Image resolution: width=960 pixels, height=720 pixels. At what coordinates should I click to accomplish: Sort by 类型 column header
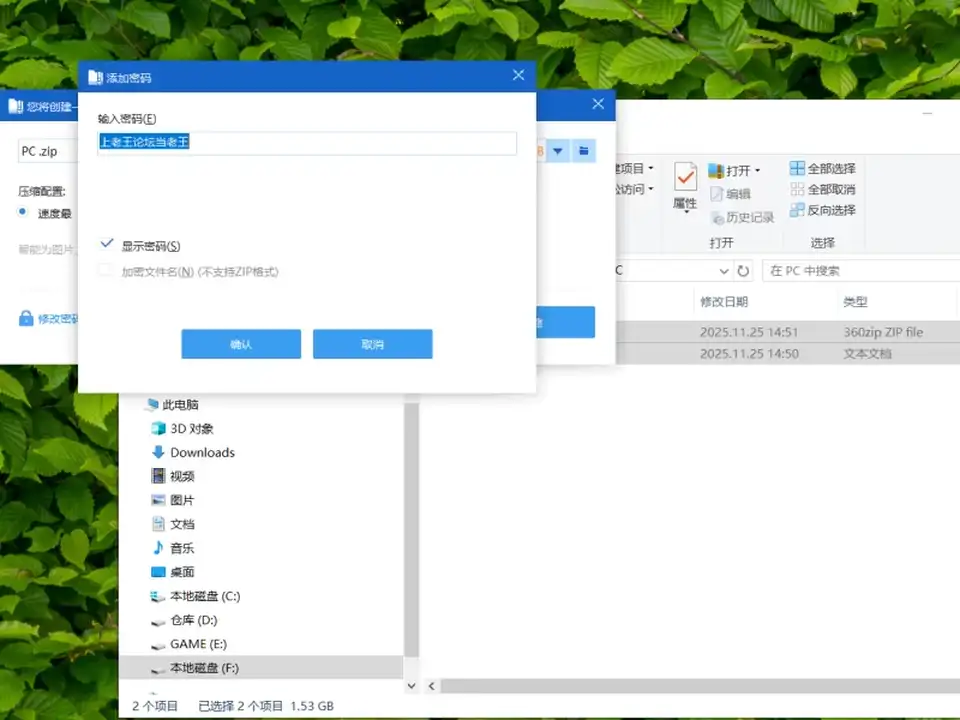point(855,302)
